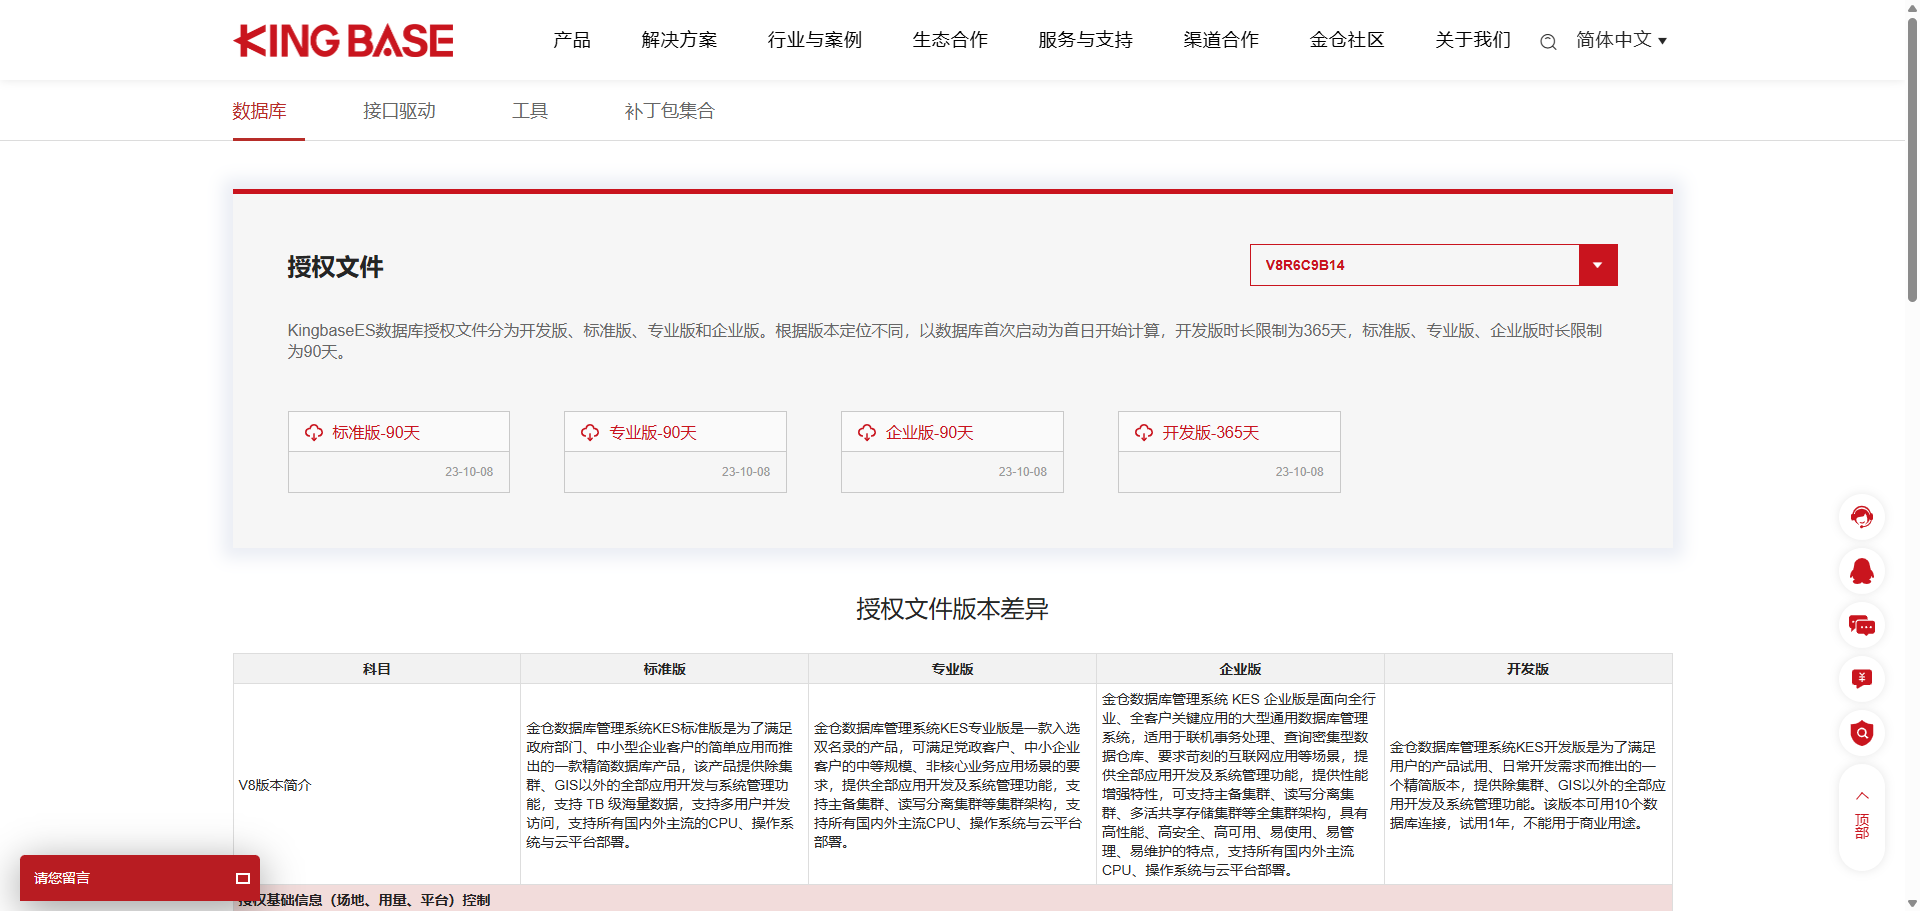
Task: Download the 开发版-365天 license link
Action: point(1211,432)
